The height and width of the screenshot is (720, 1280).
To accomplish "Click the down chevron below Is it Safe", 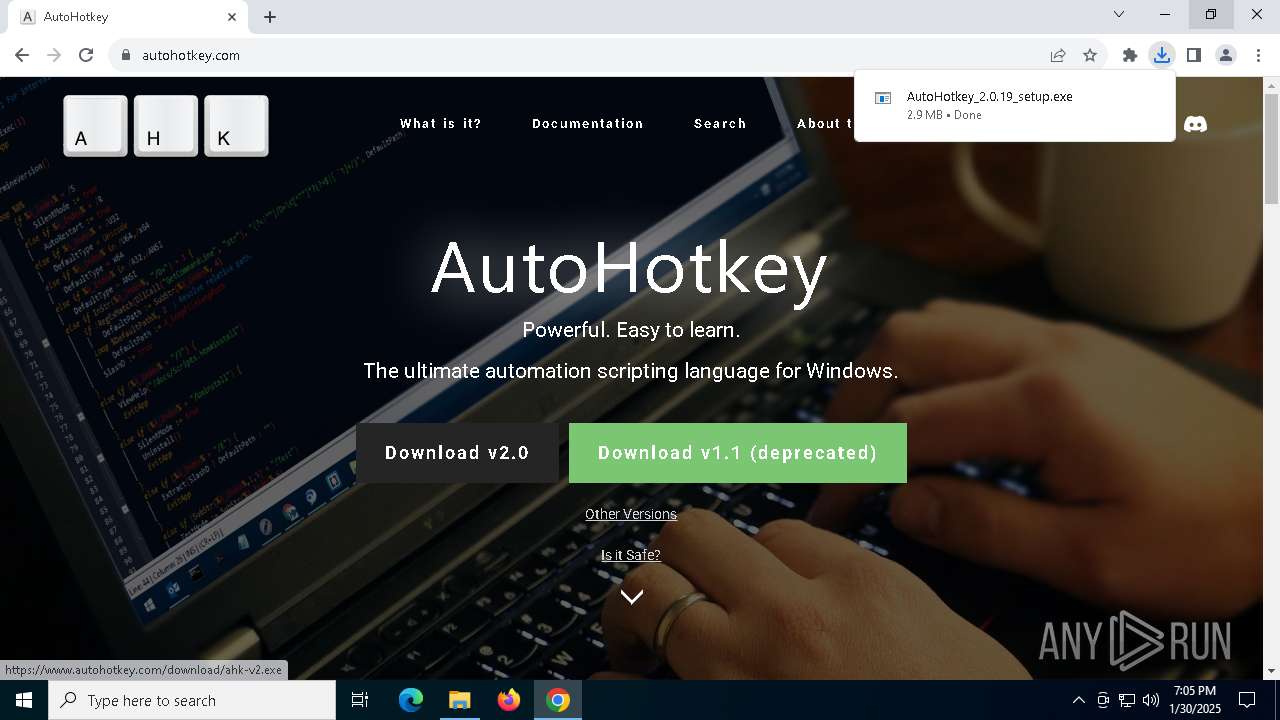I will pyautogui.click(x=631, y=597).
